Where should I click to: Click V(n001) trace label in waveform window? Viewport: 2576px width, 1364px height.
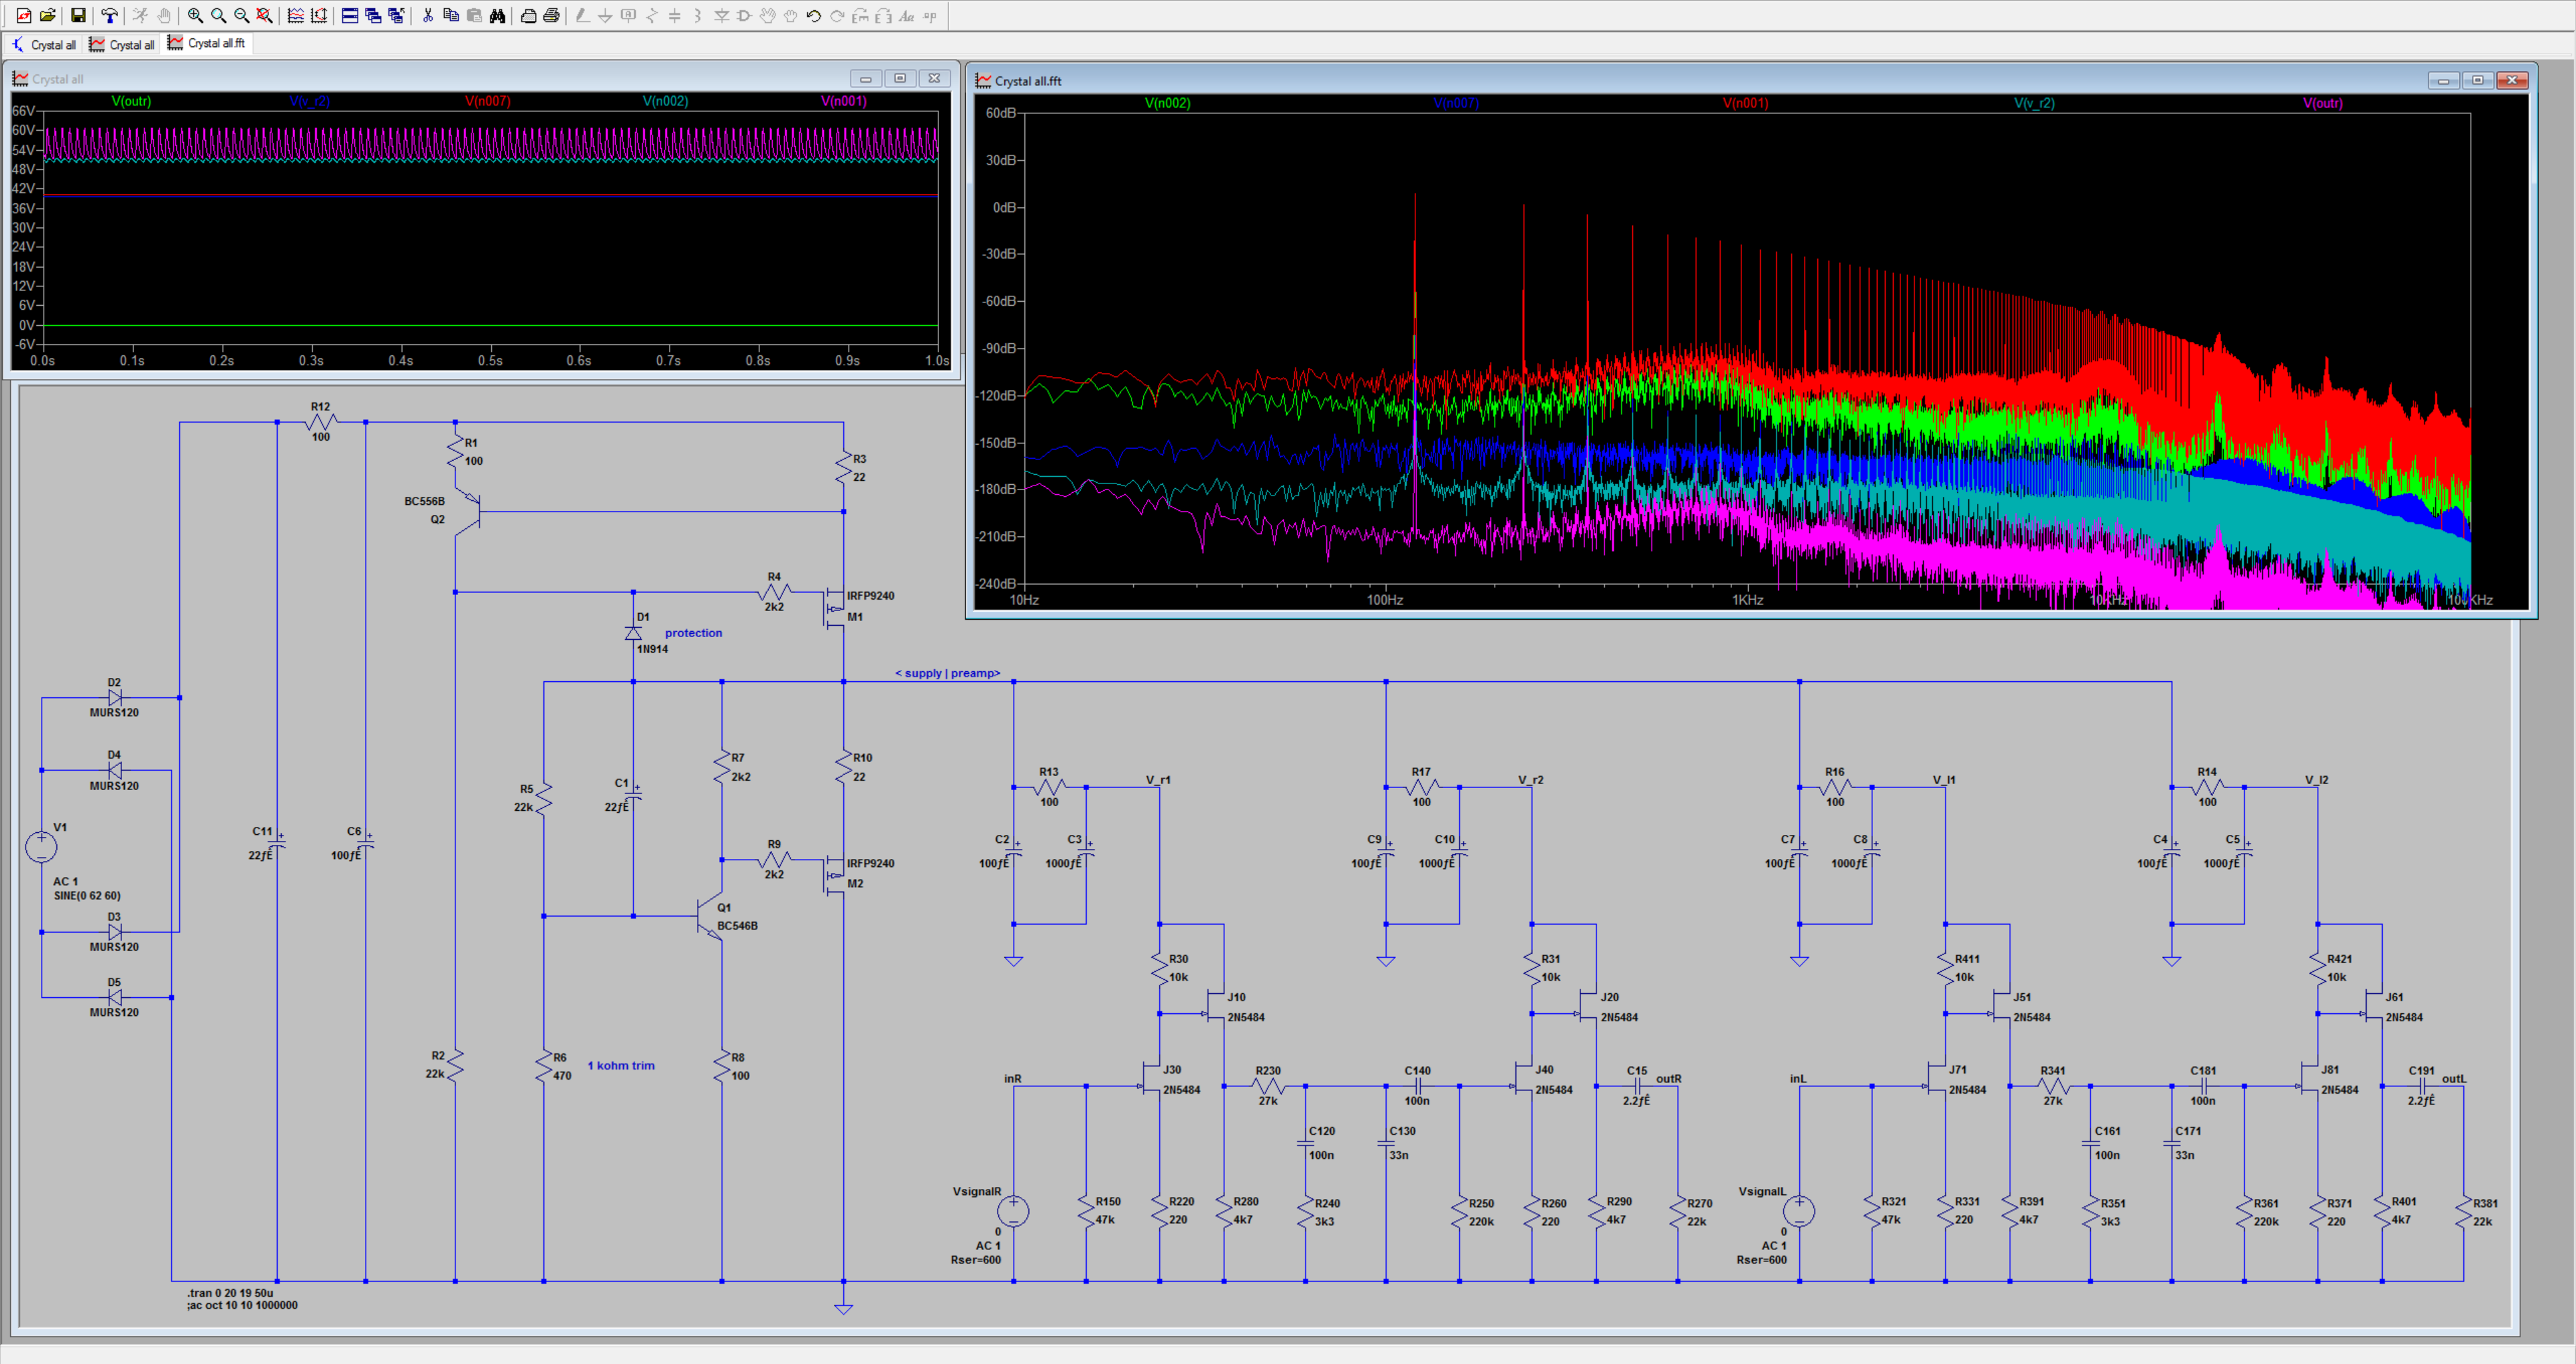(x=844, y=101)
